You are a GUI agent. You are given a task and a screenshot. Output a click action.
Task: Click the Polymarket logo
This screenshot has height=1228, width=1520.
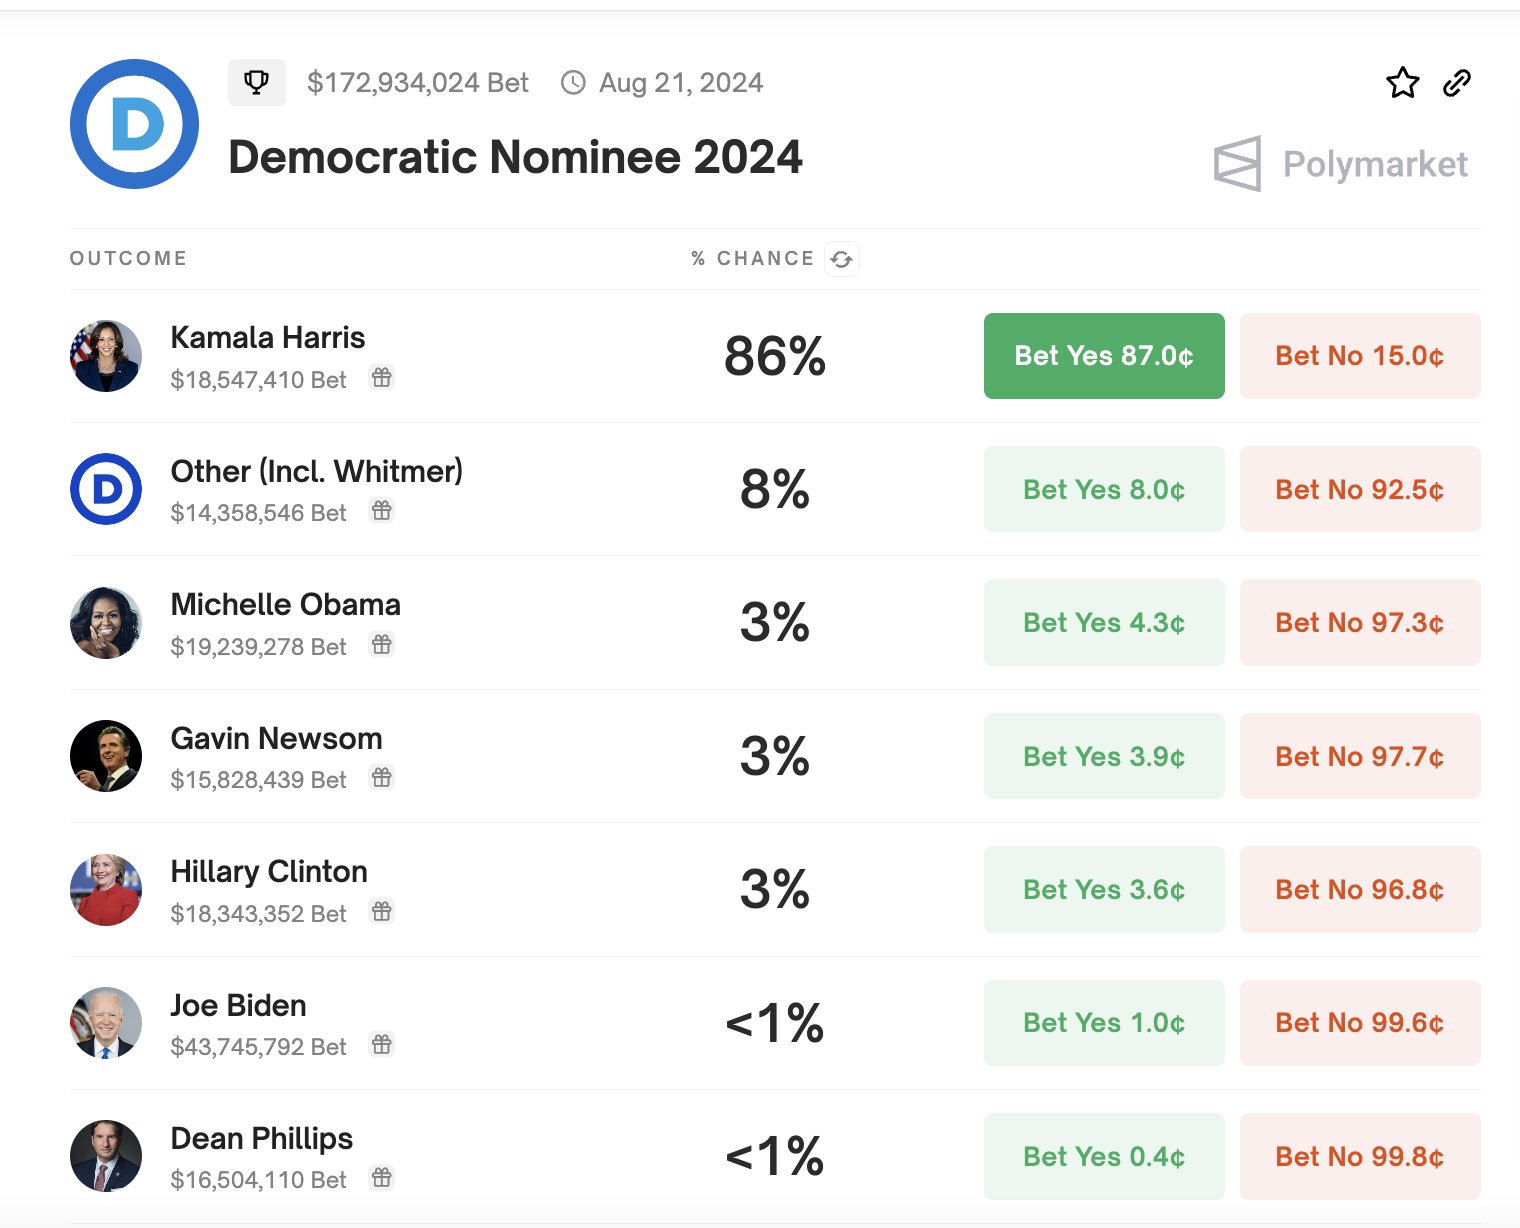1341,164
